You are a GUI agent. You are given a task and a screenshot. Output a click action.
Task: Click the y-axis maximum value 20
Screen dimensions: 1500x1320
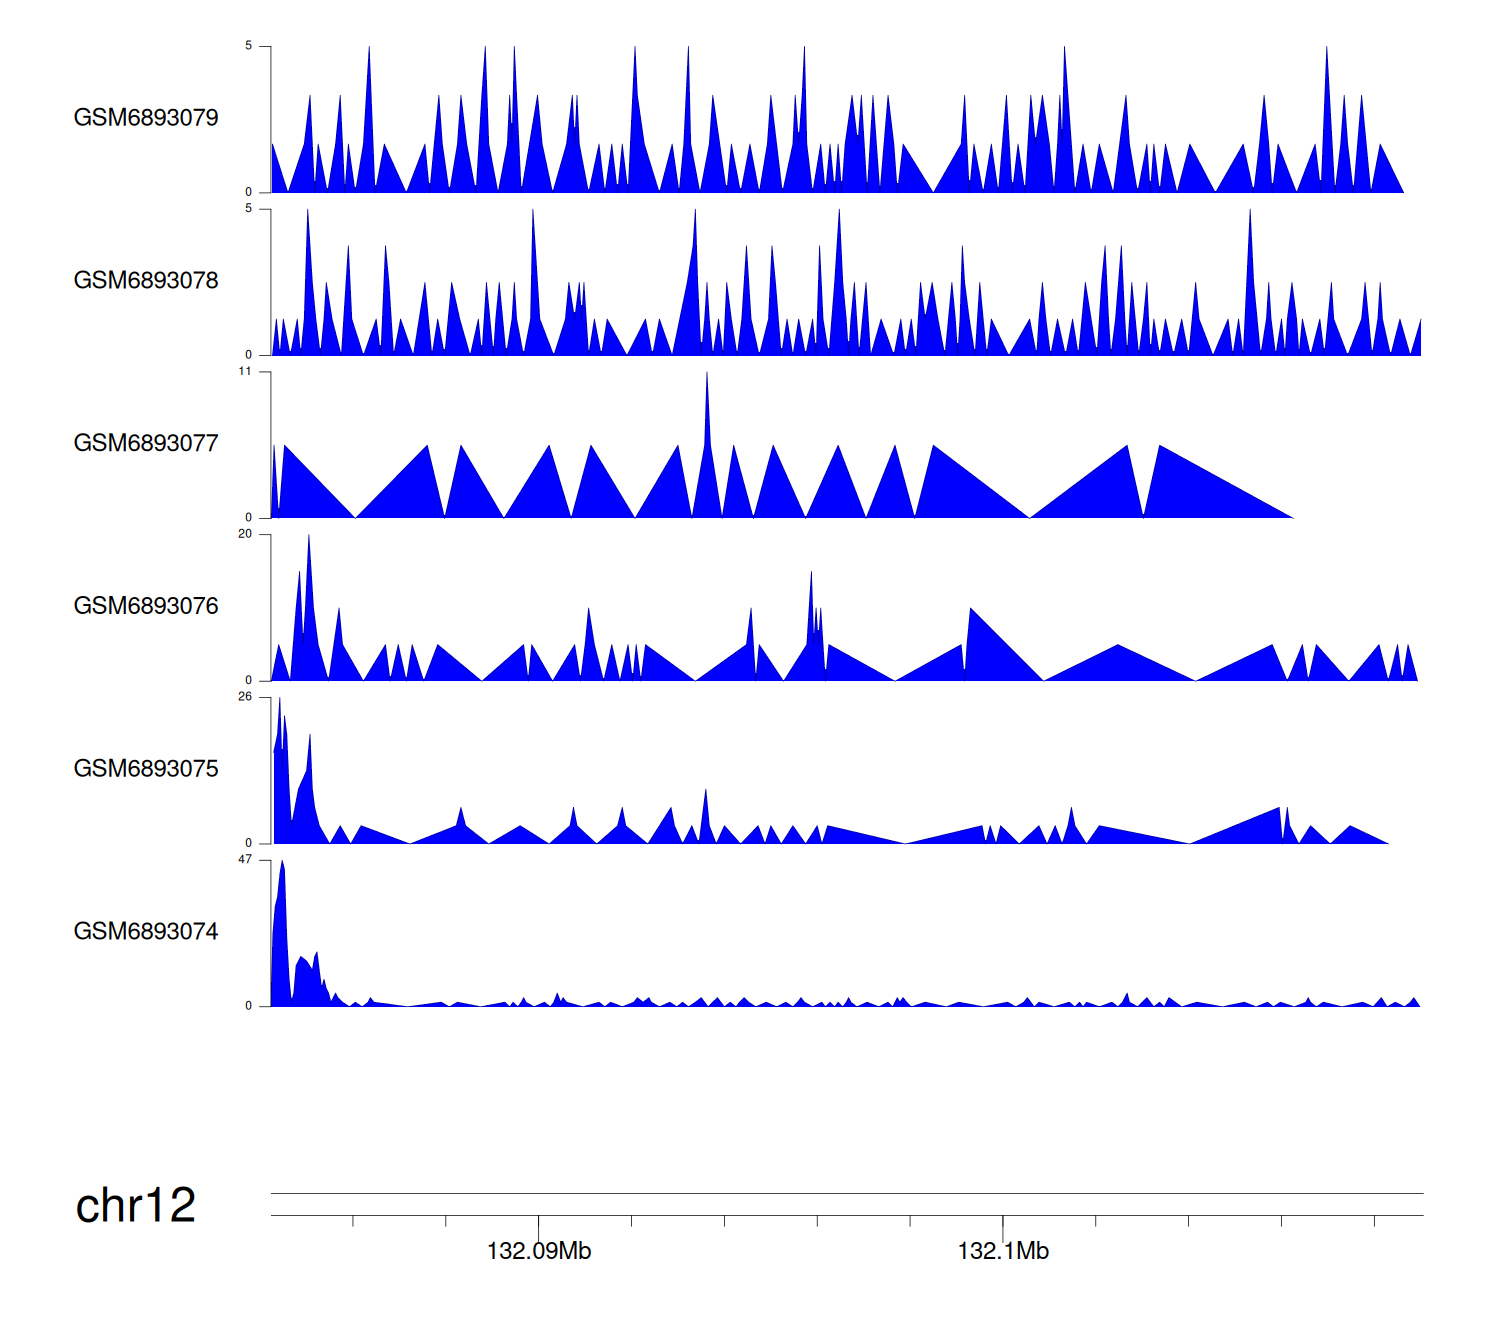tap(245, 534)
